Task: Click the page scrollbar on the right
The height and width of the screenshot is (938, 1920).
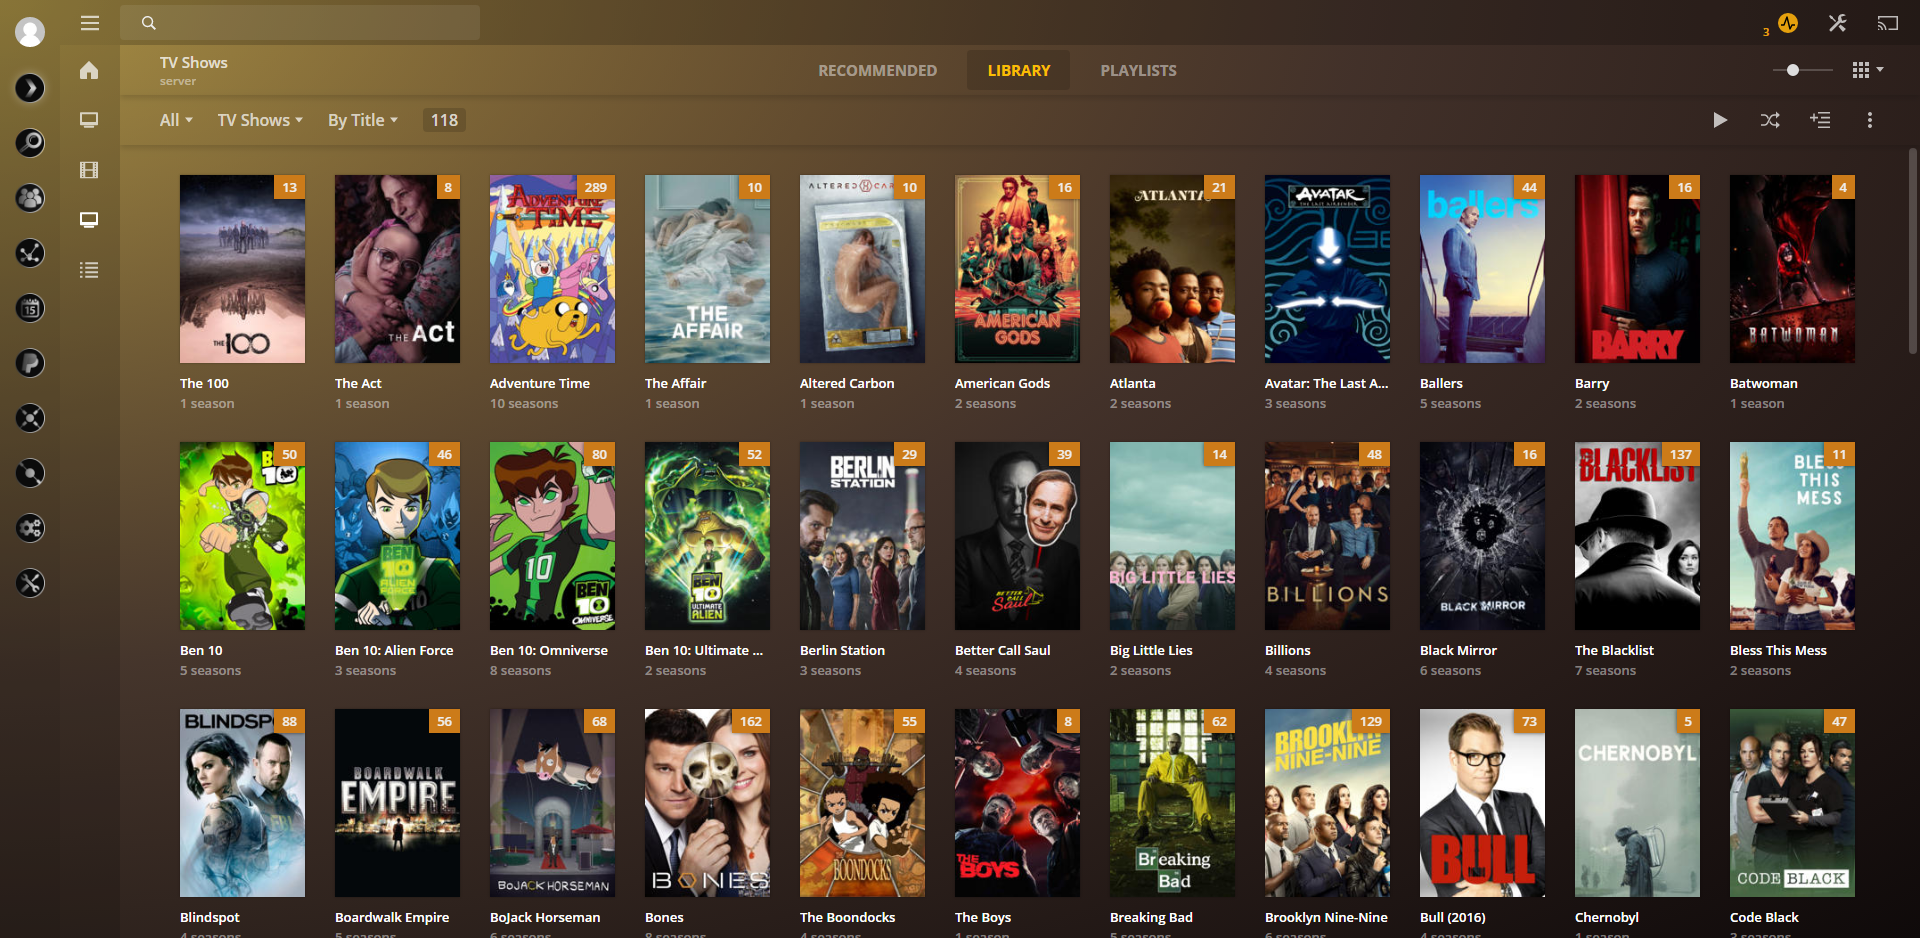Action: click(x=1913, y=250)
